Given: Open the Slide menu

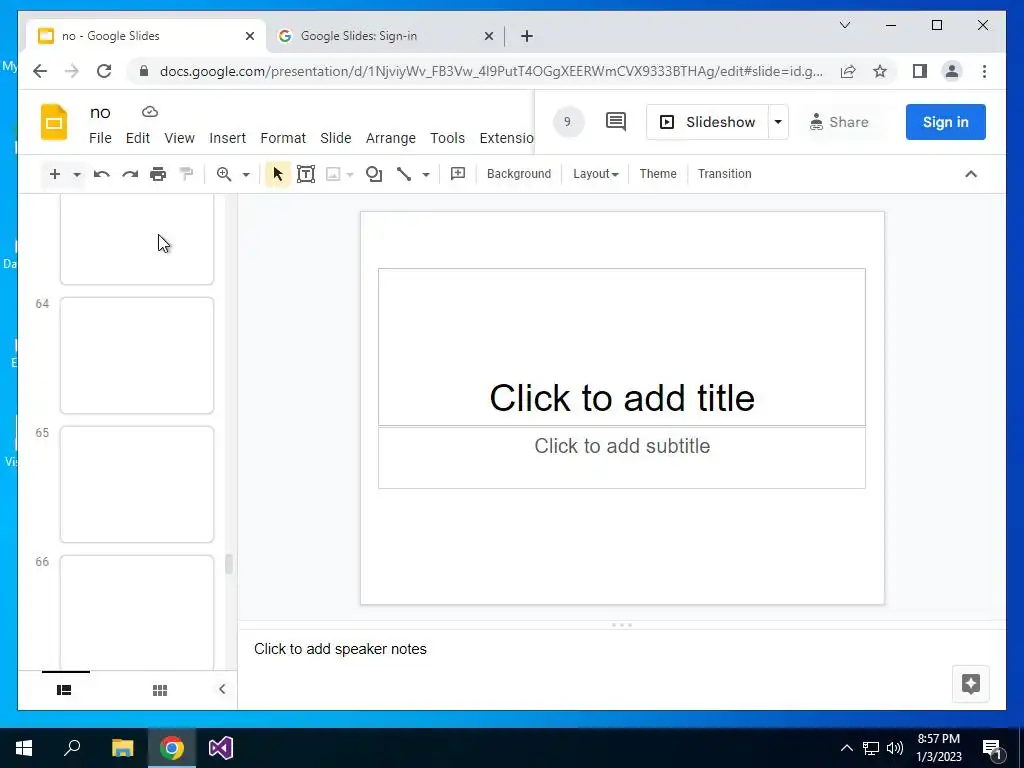Looking at the screenshot, I should click(336, 138).
